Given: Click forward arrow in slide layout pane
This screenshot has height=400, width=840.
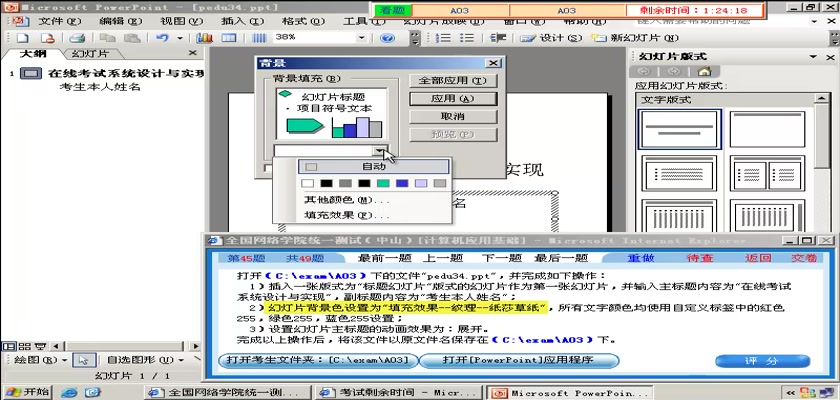Looking at the screenshot, I should pos(674,71).
